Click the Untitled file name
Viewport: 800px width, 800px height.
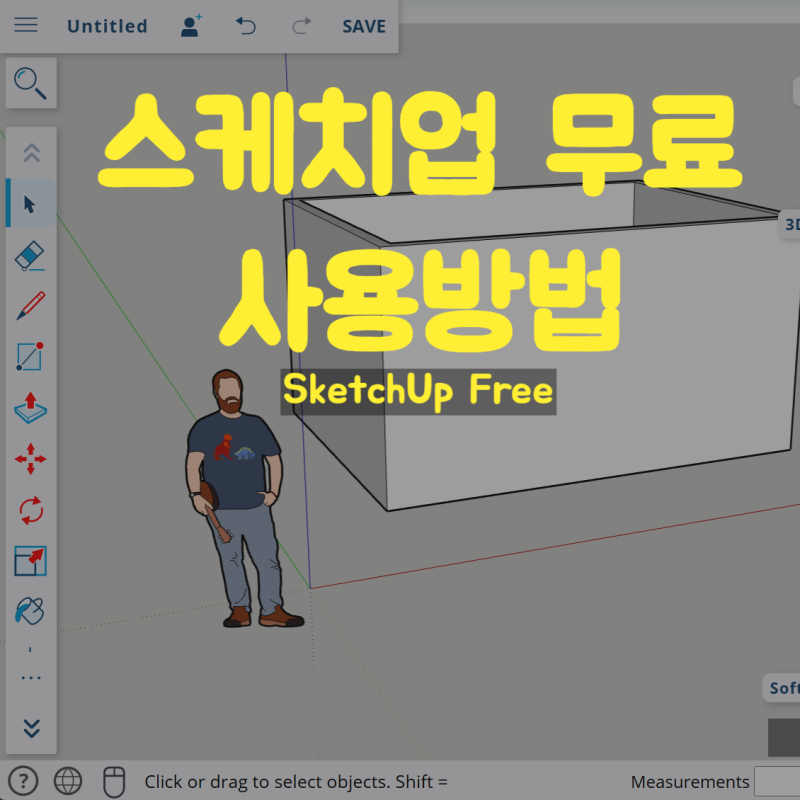coord(107,26)
